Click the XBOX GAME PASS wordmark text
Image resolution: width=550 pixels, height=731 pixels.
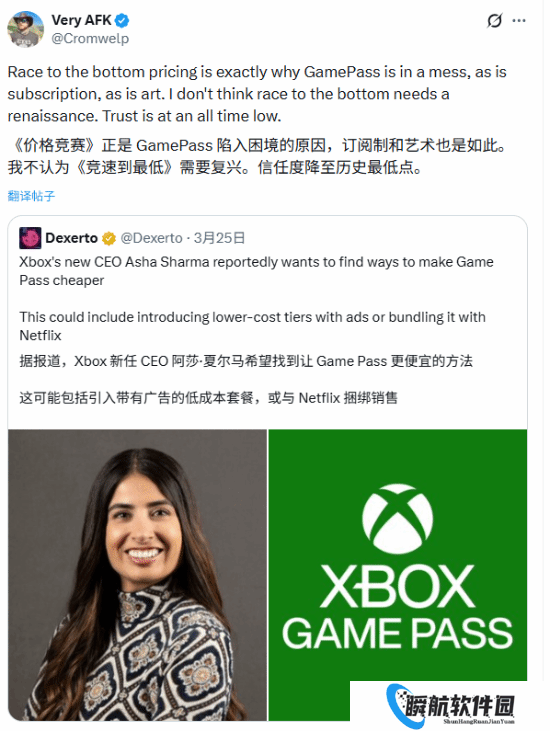coord(398,607)
